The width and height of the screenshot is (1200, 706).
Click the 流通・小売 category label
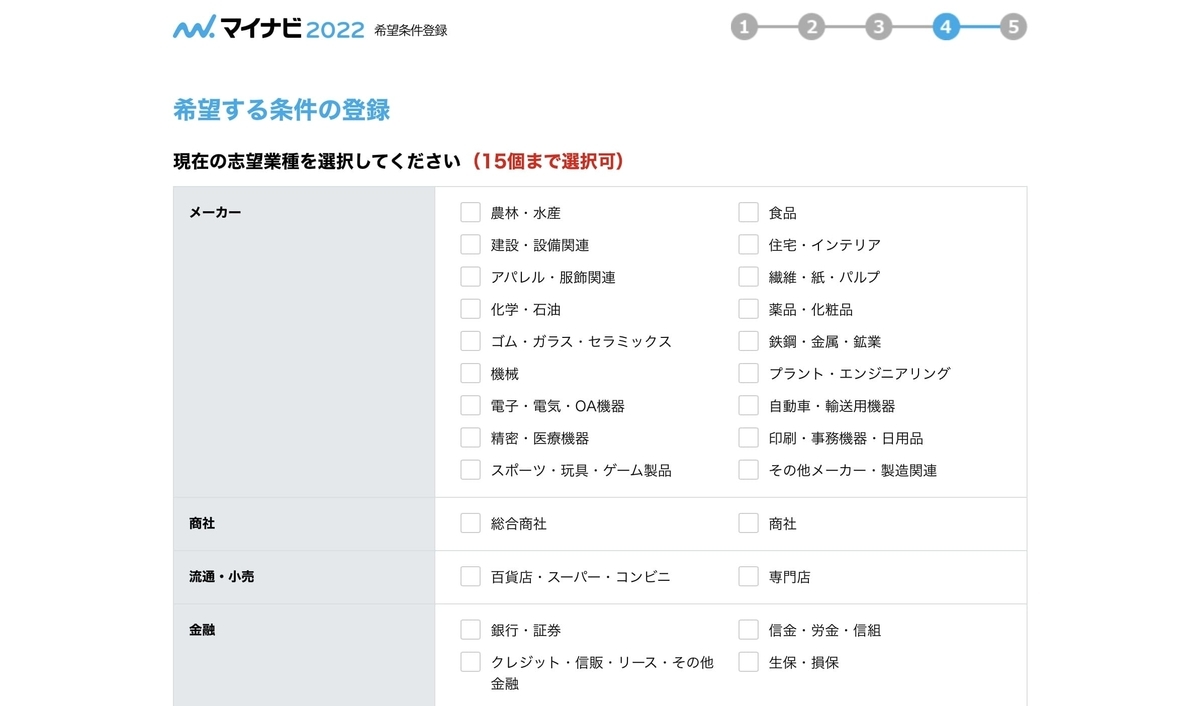point(221,576)
